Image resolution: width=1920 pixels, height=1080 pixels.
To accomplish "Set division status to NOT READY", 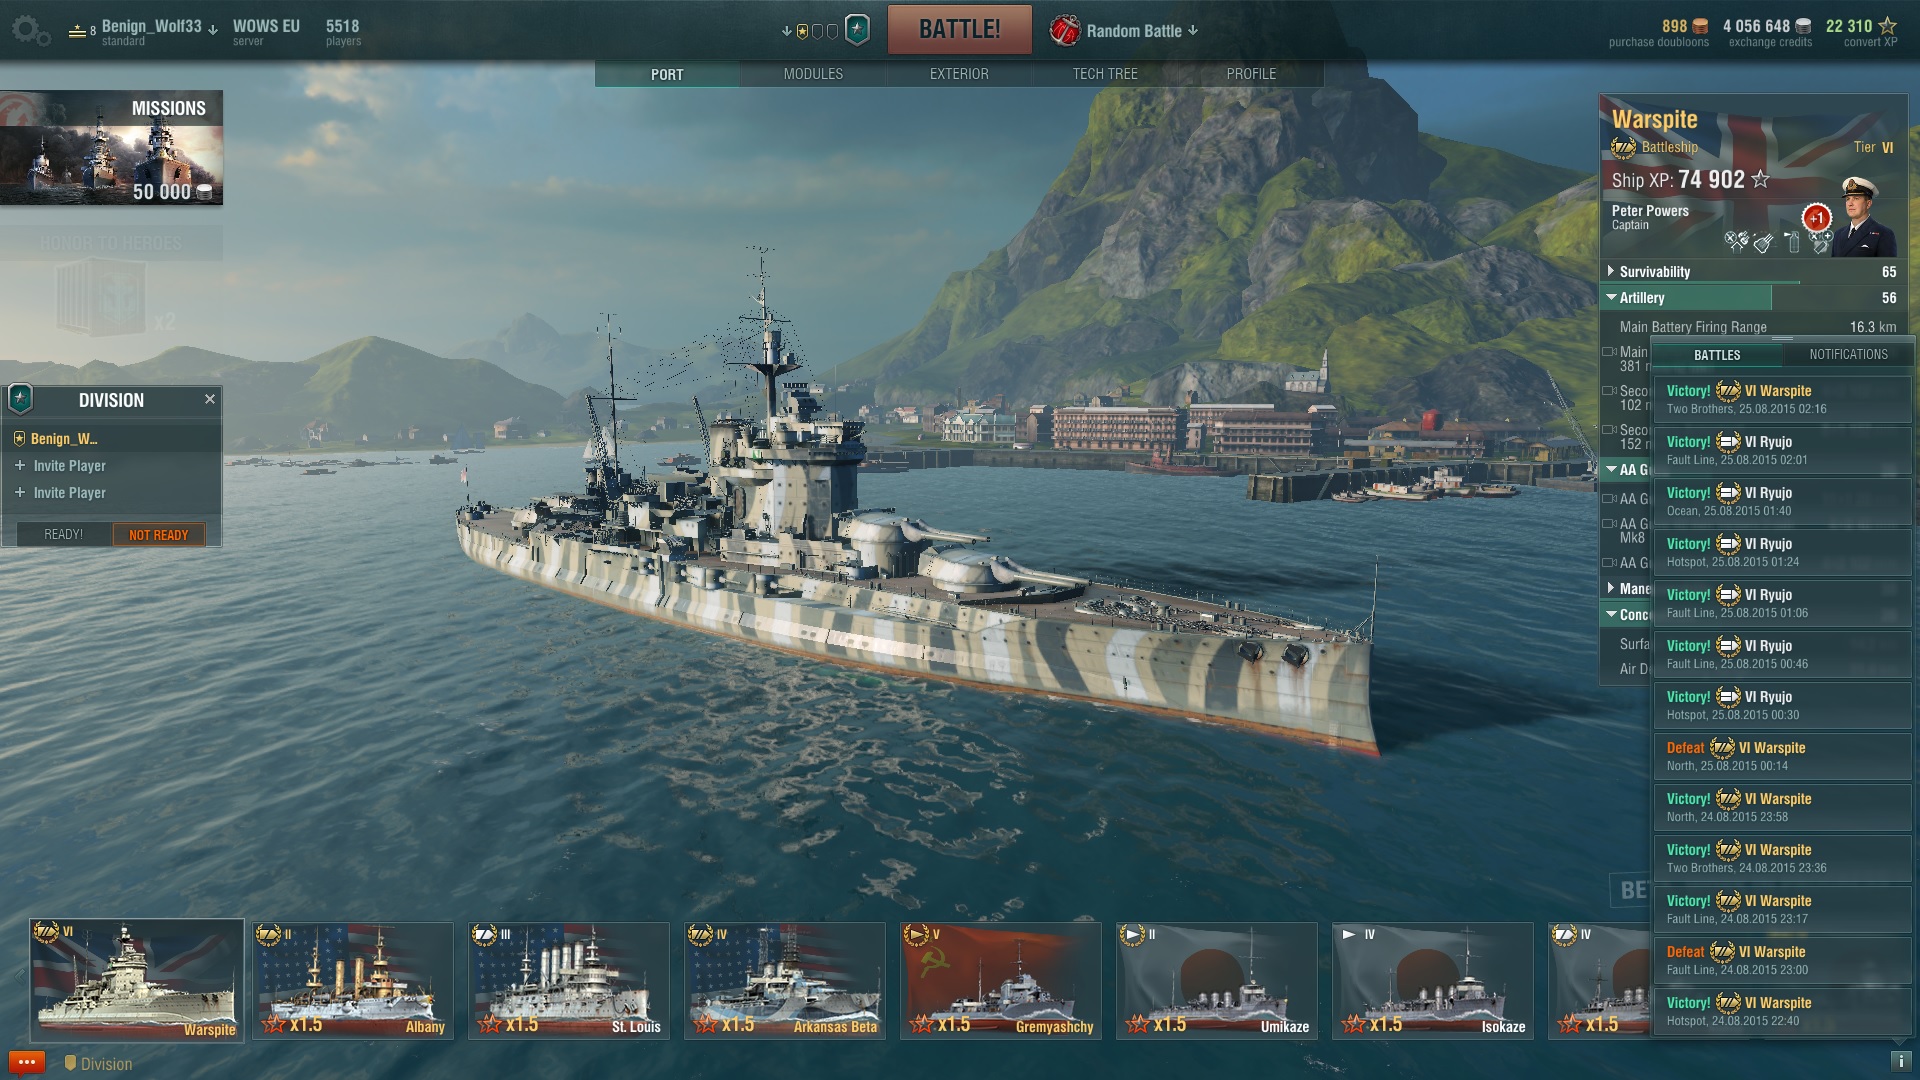I will 158,534.
